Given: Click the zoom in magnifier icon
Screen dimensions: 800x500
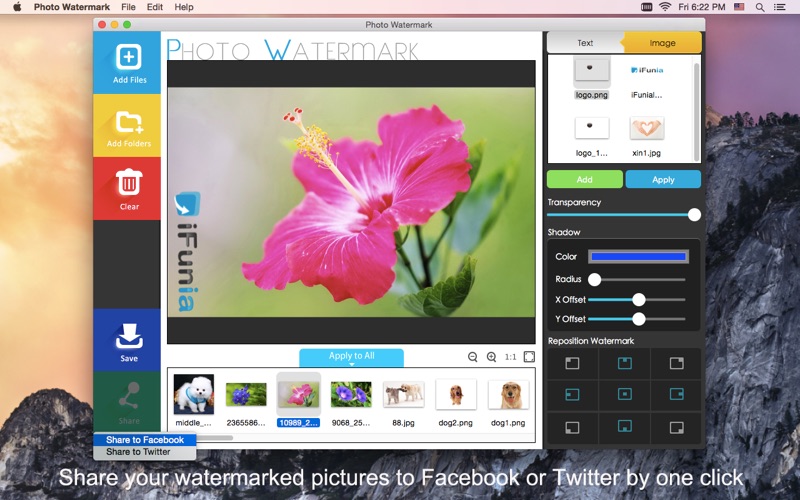Looking at the screenshot, I should pos(491,357).
